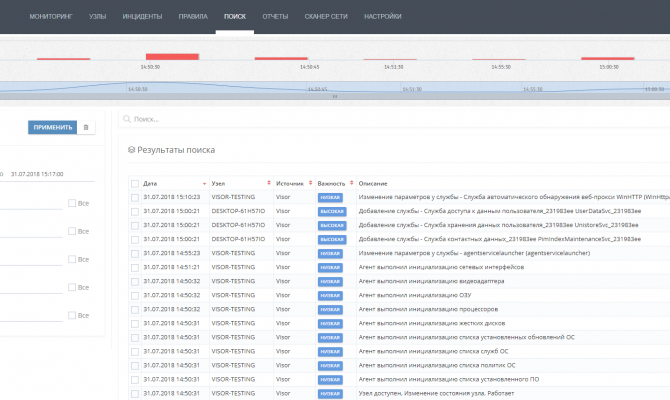Click the magnifier icon in search bar
The image size is (670, 400).
[x=126, y=119]
